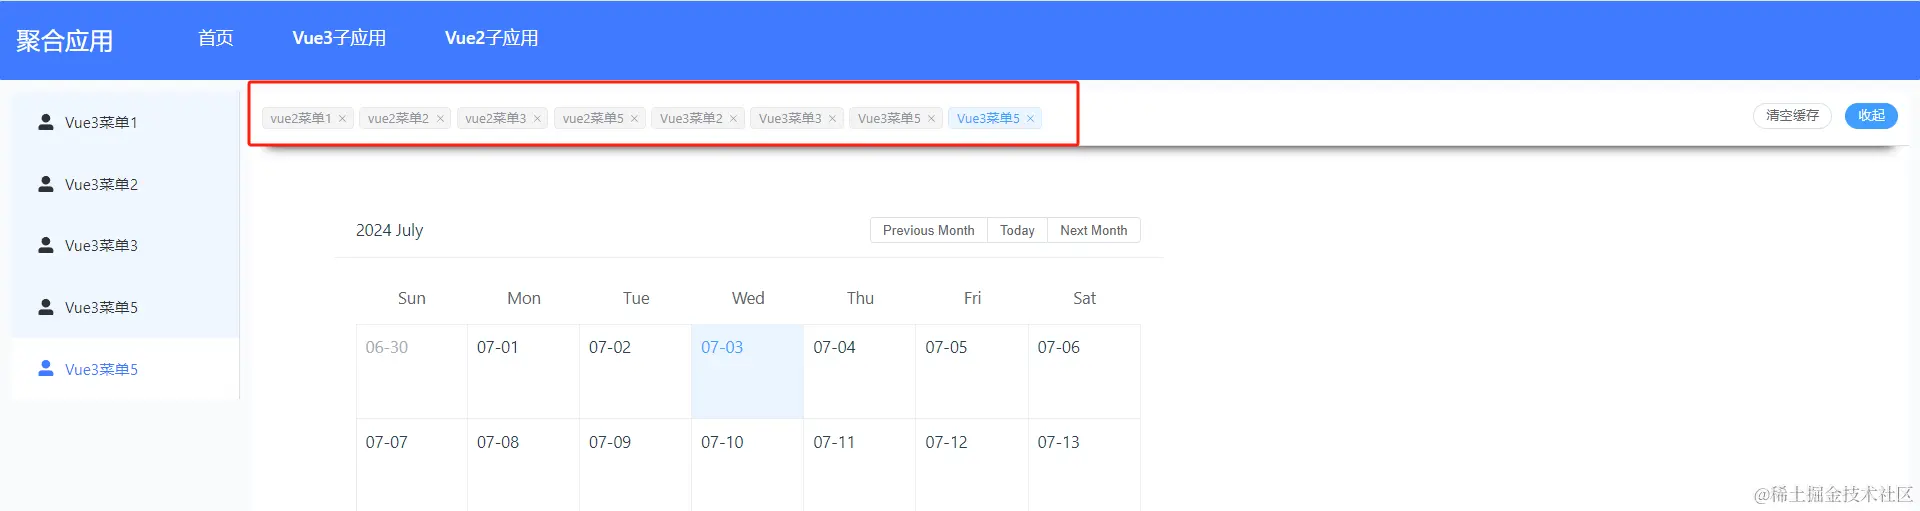
Task: Select calendar date 07-06
Action: coord(1084,371)
